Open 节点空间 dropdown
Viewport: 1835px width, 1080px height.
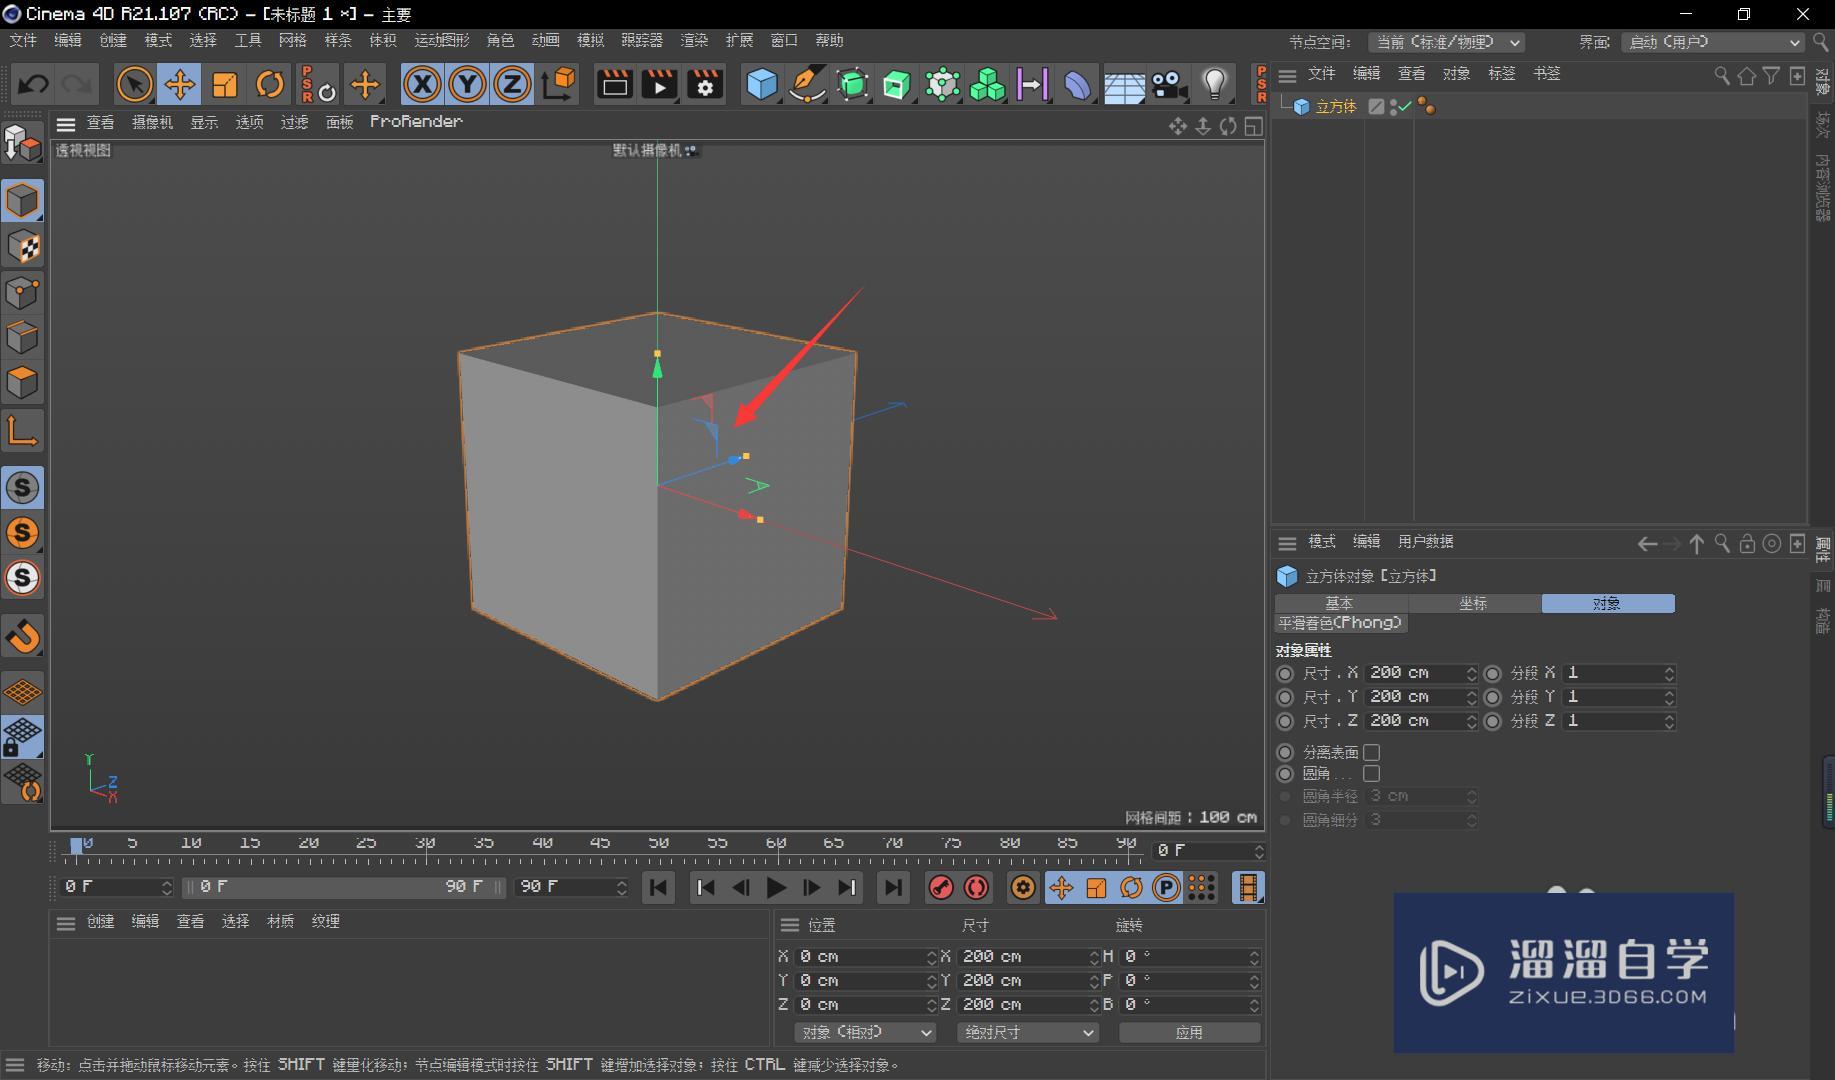1446,42
